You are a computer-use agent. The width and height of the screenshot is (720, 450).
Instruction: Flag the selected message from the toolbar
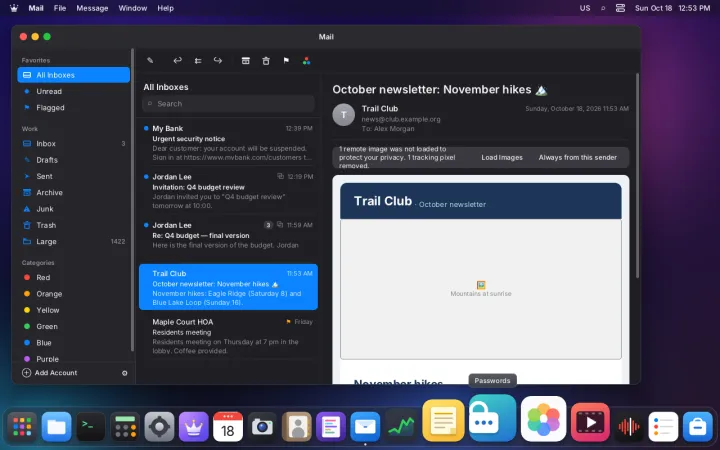point(286,61)
